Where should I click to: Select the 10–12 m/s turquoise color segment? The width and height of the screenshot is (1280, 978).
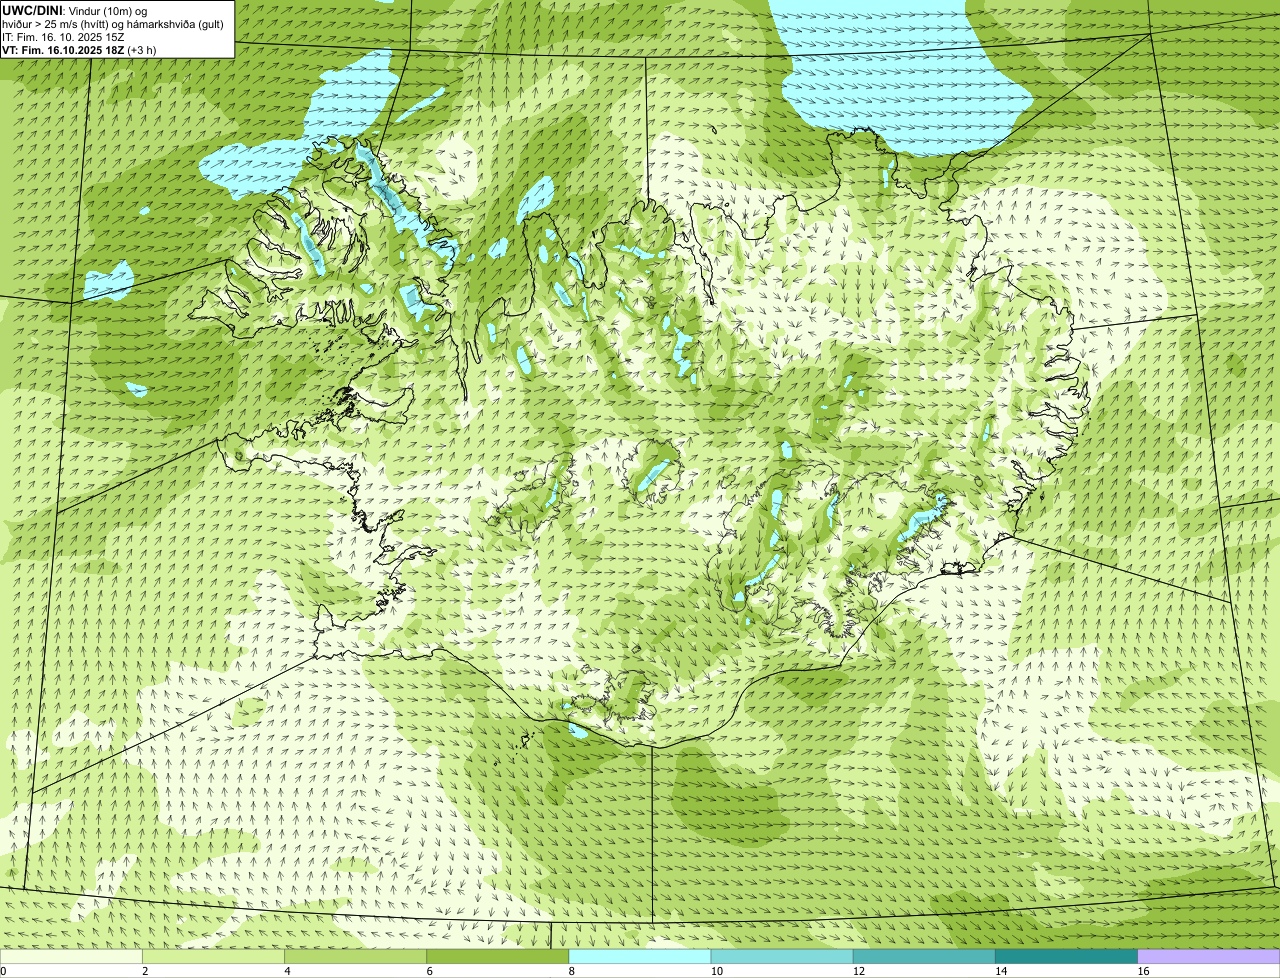click(x=782, y=957)
